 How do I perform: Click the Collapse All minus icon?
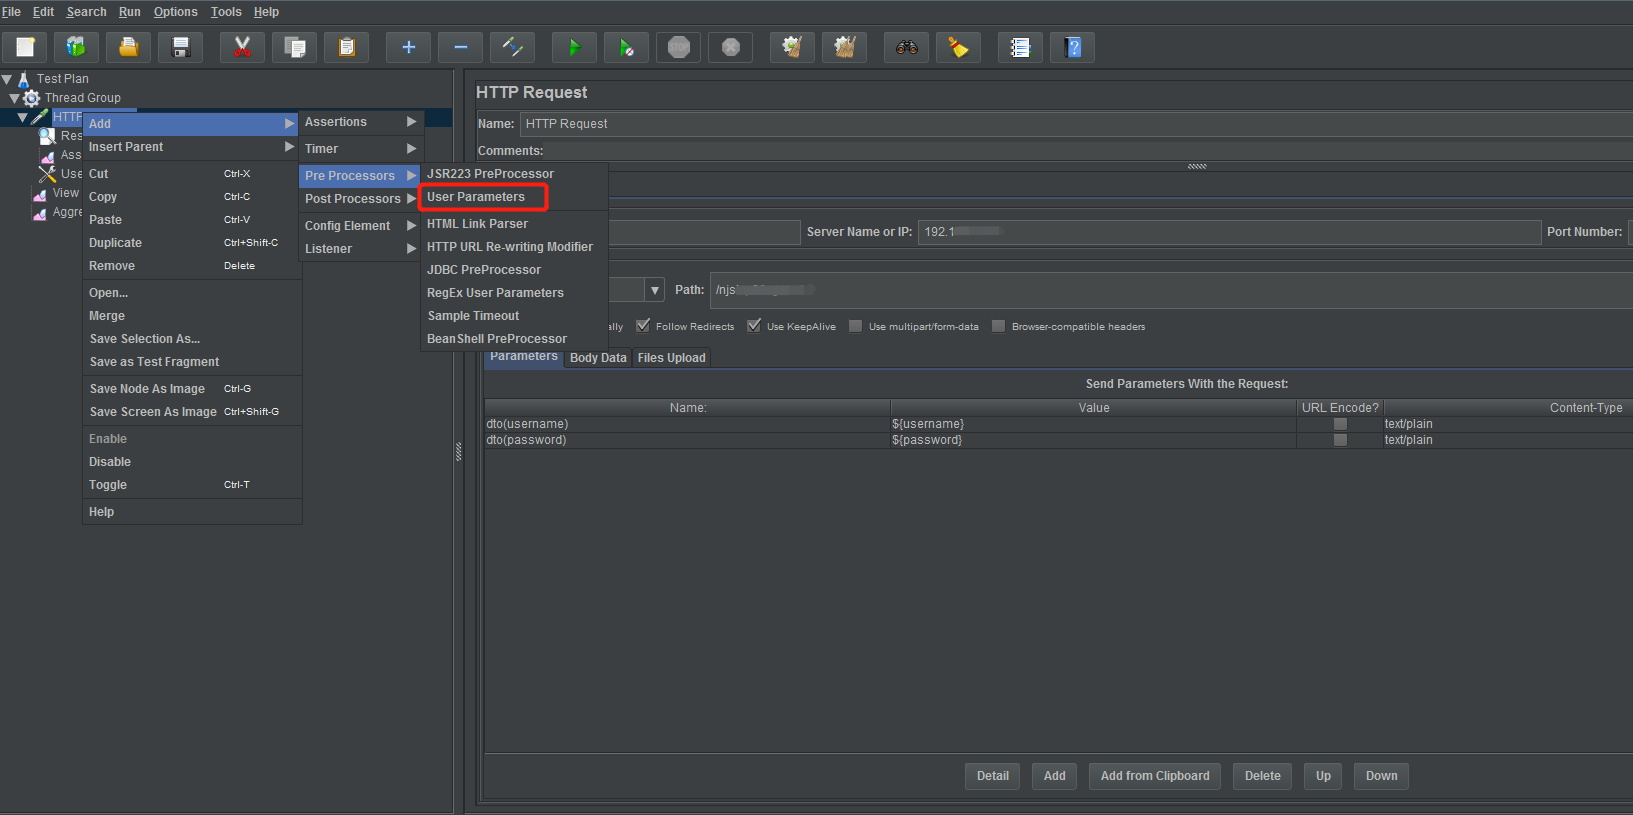pyautogui.click(x=460, y=47)
